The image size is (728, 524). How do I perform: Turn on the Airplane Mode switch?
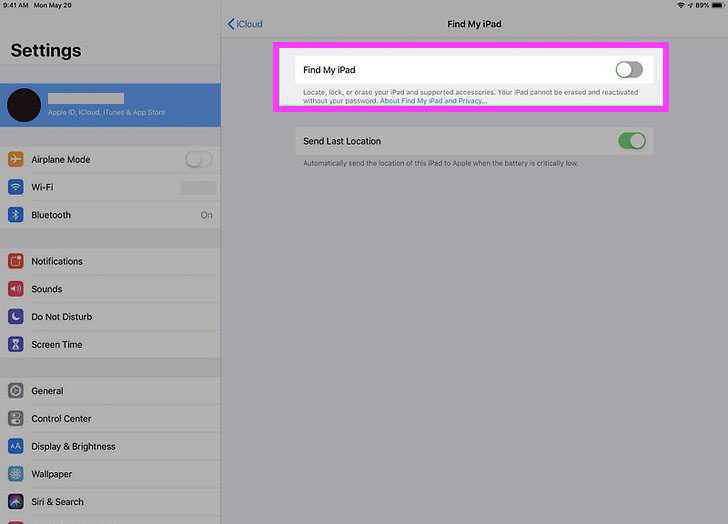click(x=199, y=159)
